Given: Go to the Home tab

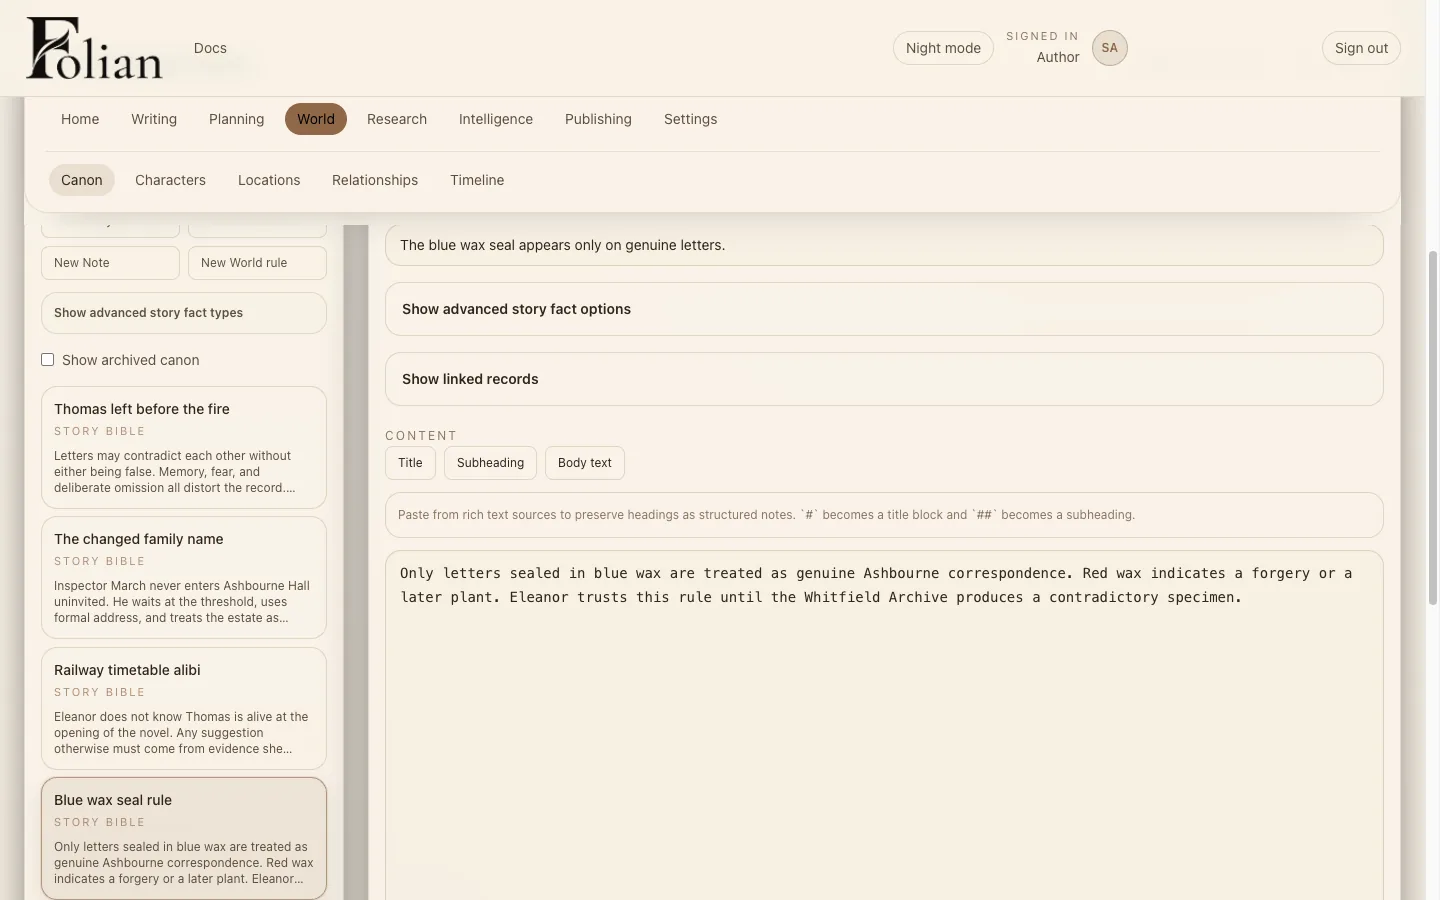Looking at the screenshot, I should [x=80, y=119].
